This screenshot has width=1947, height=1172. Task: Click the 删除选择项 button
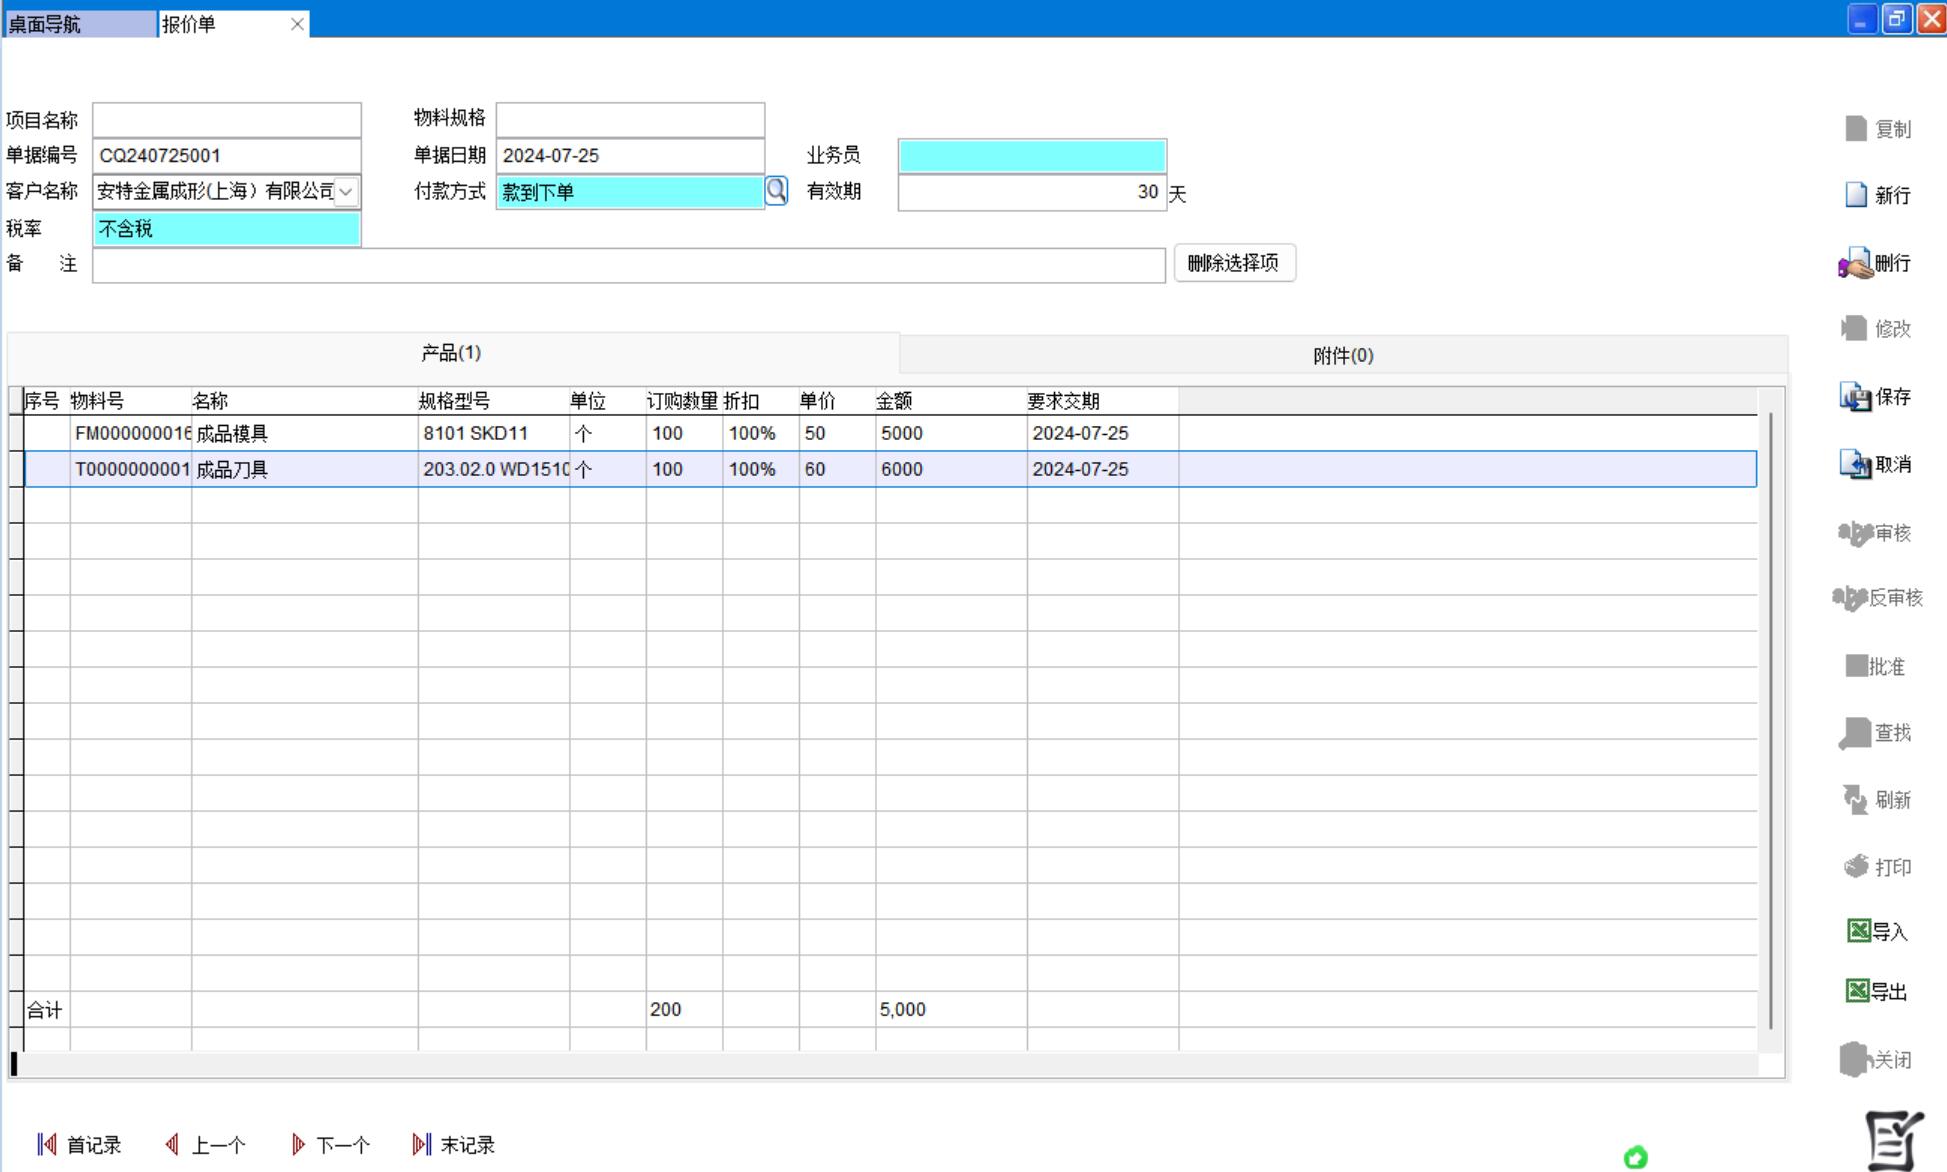(1233, 263)
